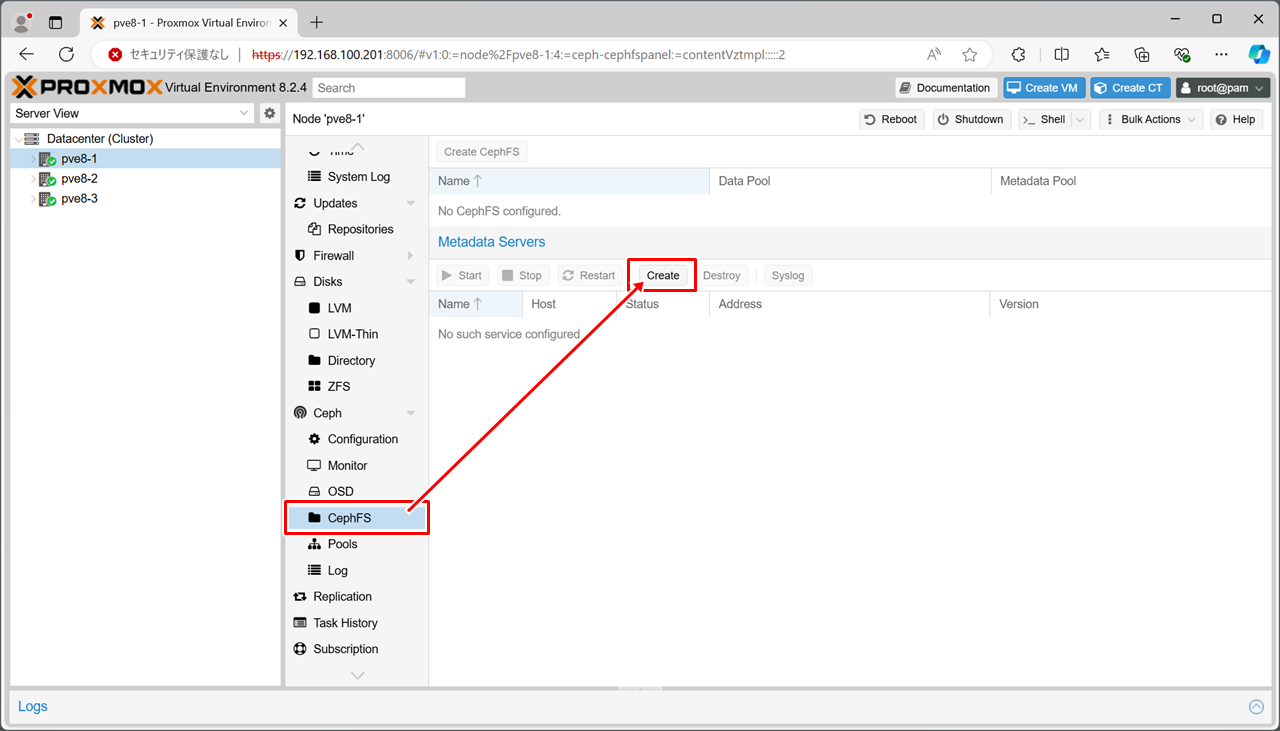Click the Create VM button

pyautogui.click(x=1043, y=88)
